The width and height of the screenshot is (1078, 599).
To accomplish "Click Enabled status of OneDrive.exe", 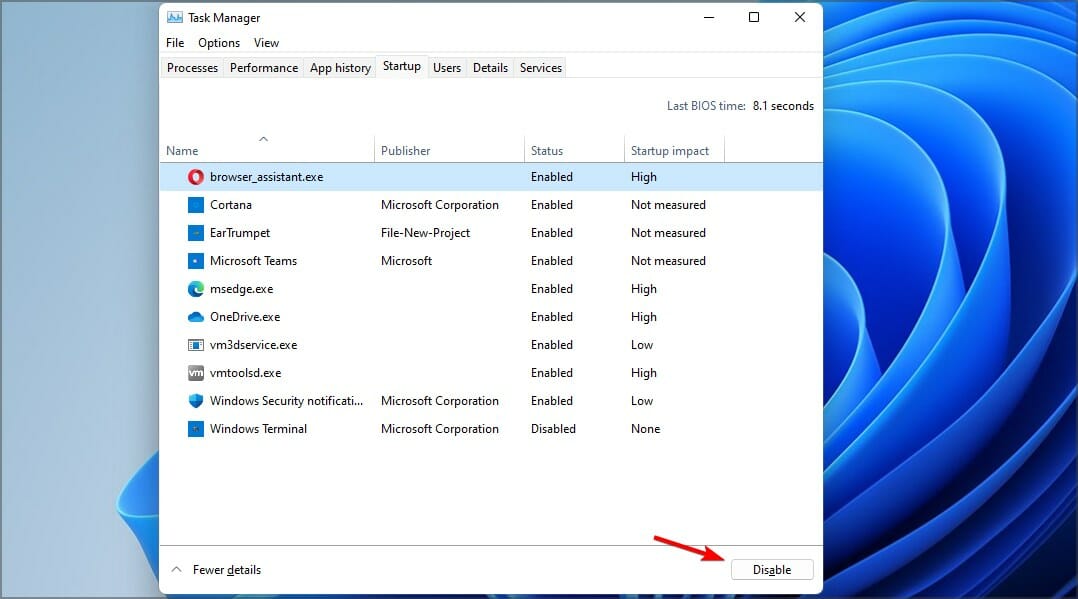I will pyautogui.click(x=551, y=317).
